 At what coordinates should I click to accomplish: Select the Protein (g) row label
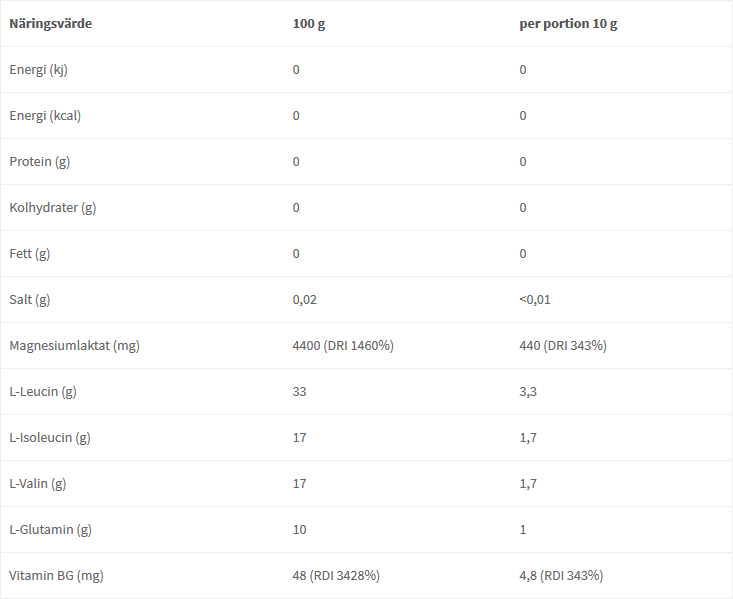[x=40, y=162]
